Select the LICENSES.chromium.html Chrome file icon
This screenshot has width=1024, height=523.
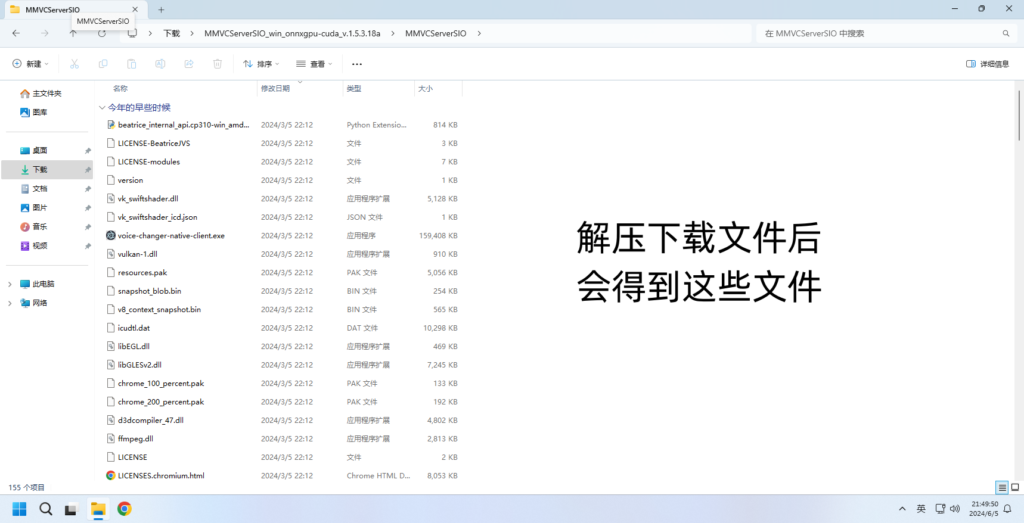[x=111, y=475]
